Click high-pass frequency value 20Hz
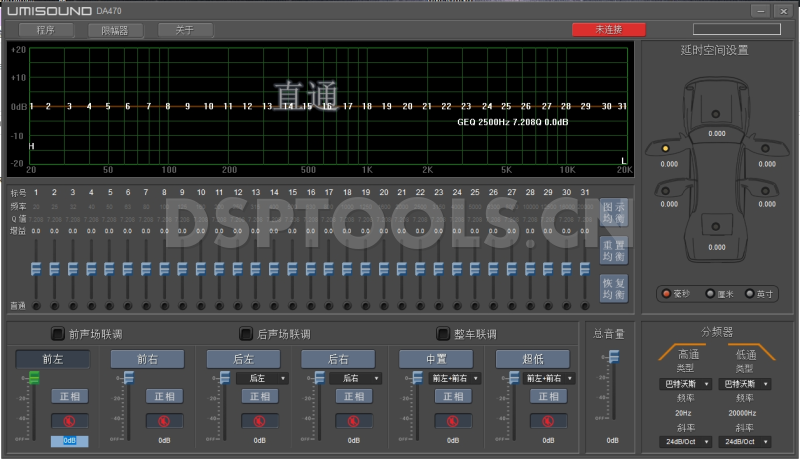The image size is (800, 460). click(683, 413)
